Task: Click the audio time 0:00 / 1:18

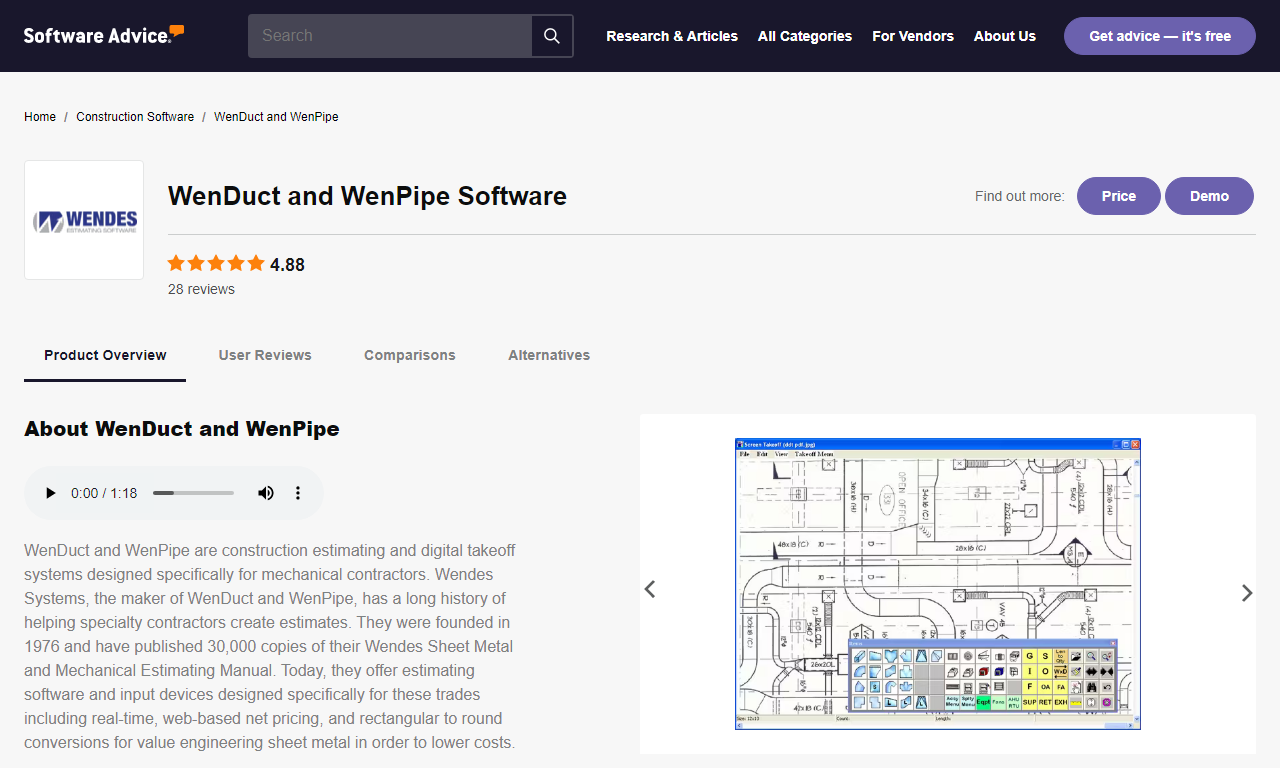Action: click(x=104, y=493)
